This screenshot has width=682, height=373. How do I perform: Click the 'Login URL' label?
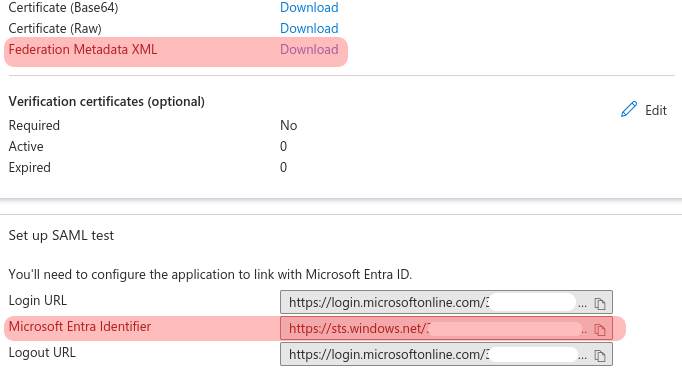pos(38,300)
